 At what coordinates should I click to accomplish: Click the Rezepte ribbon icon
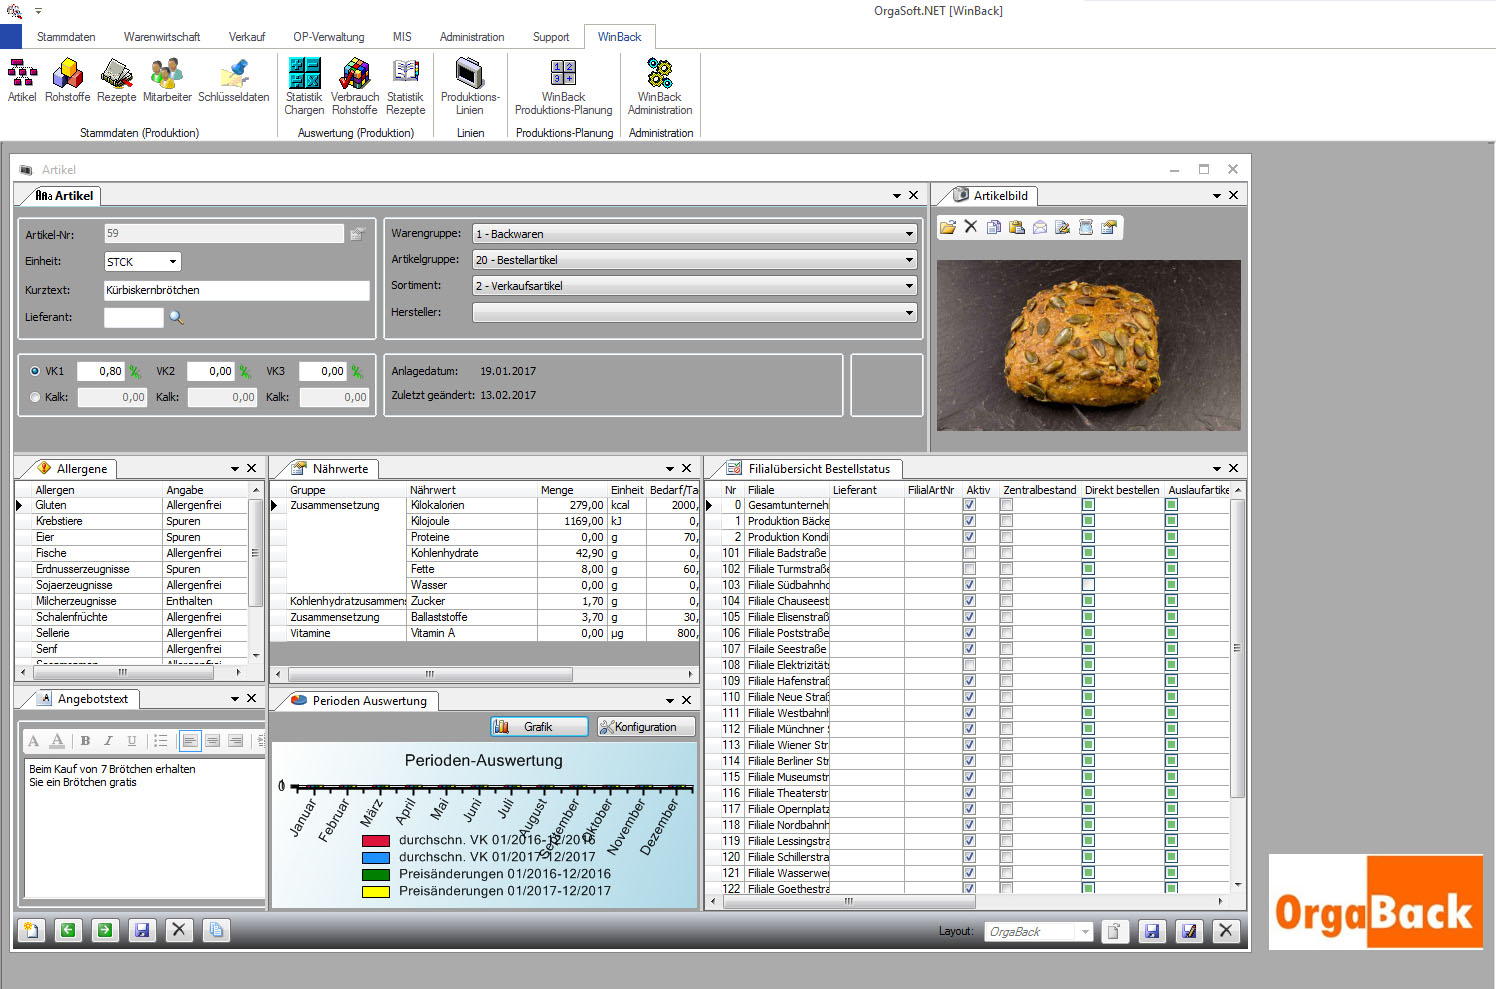[x=116, y=80]
